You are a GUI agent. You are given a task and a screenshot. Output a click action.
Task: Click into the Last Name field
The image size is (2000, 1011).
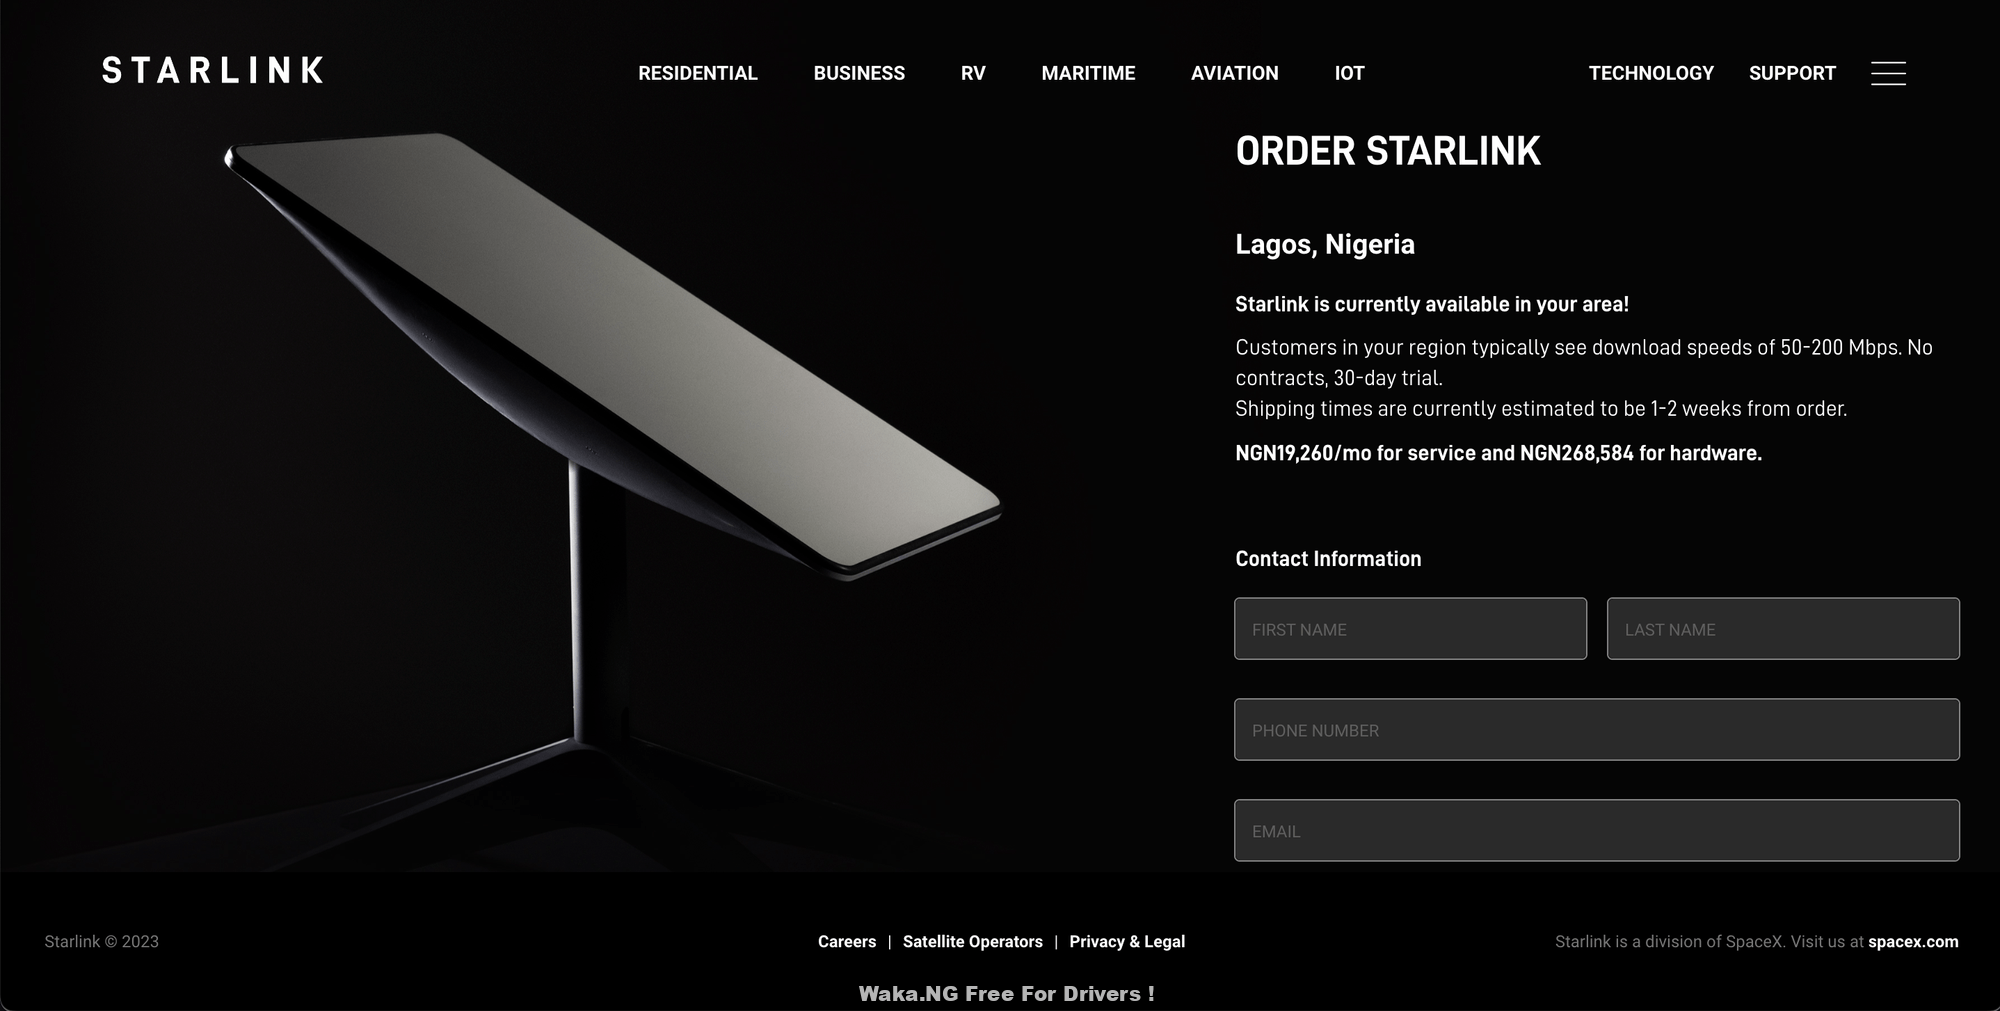[x=1783, y=629]
